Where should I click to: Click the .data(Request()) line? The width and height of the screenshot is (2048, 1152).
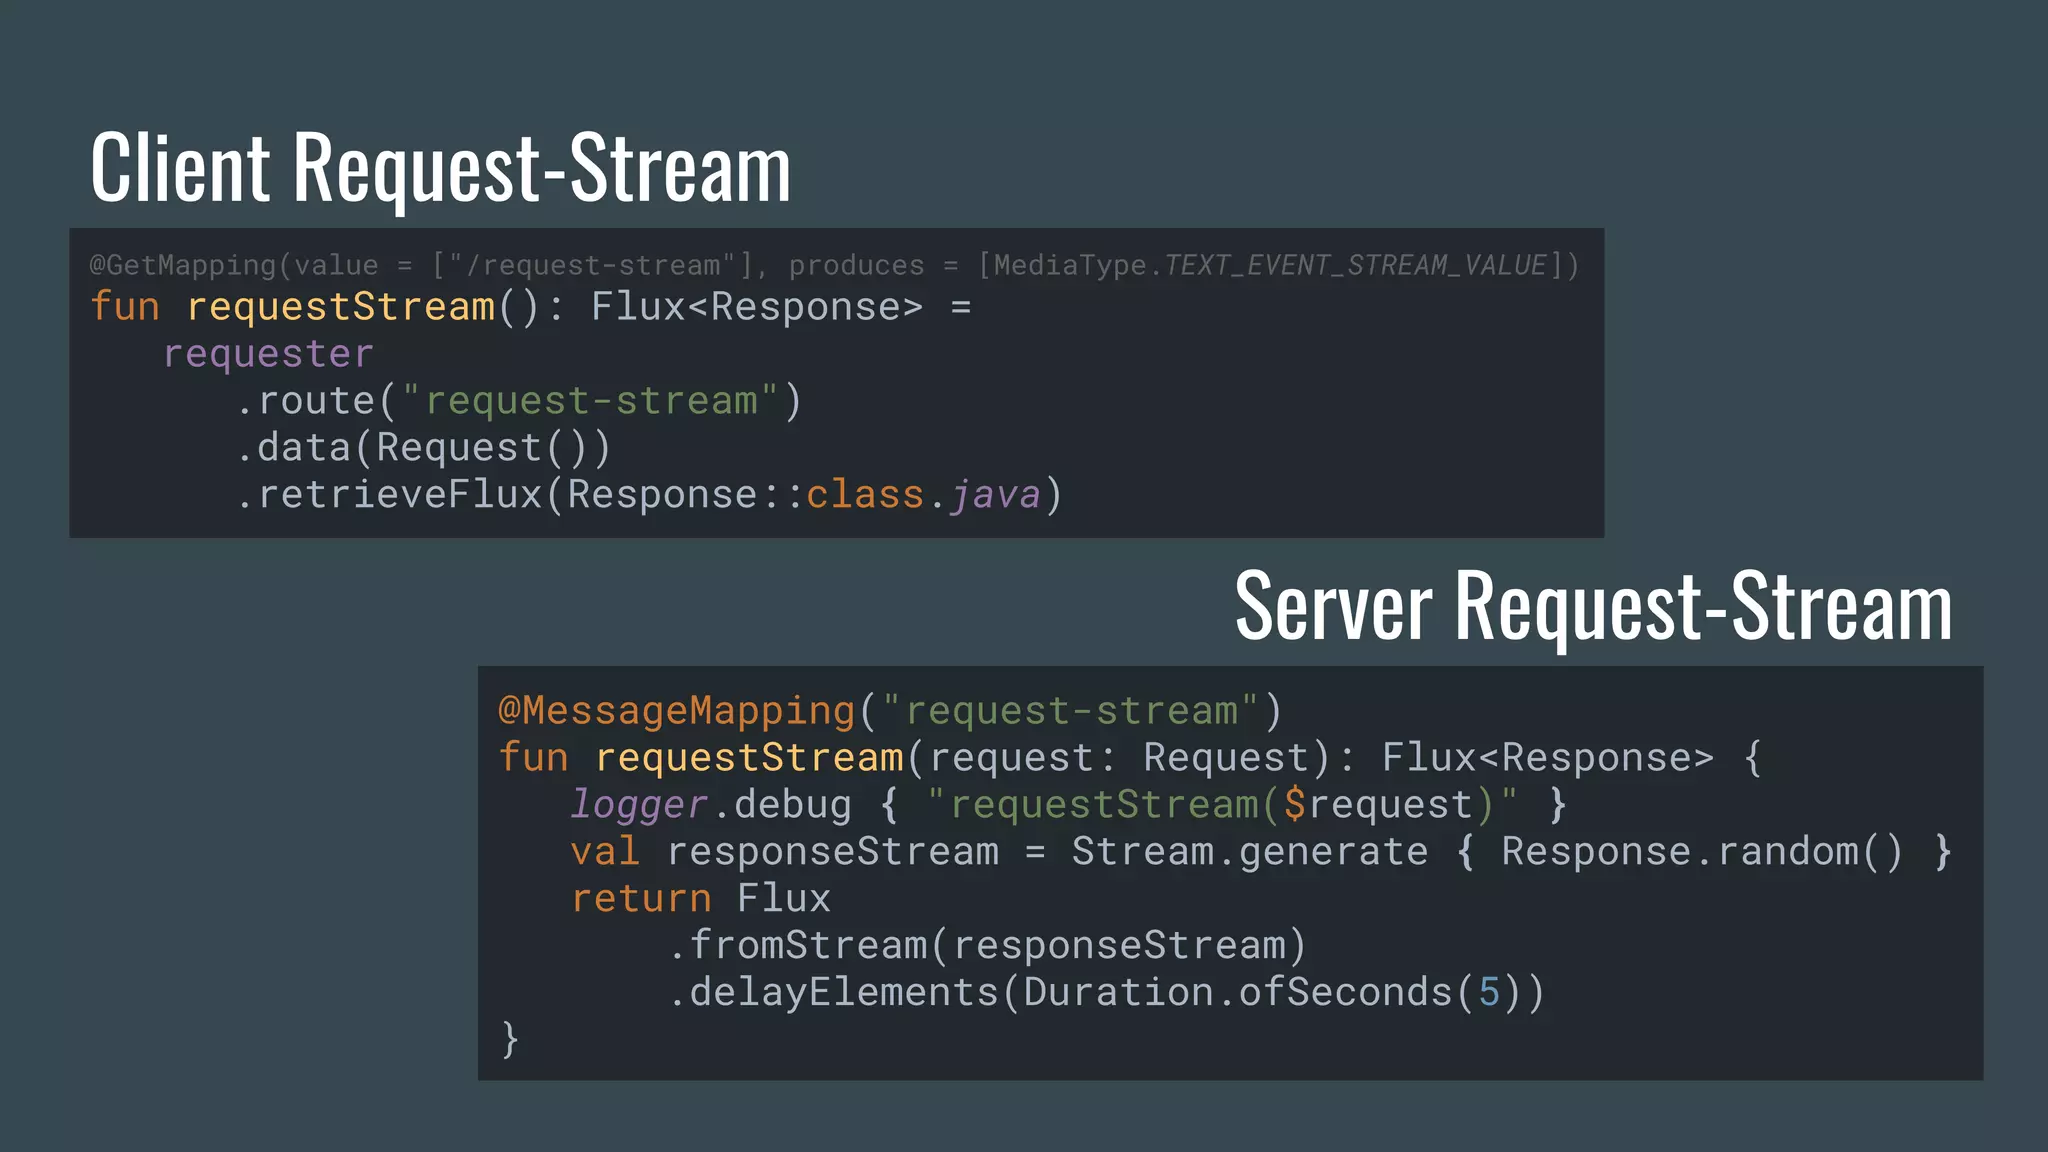pos(424,448)
